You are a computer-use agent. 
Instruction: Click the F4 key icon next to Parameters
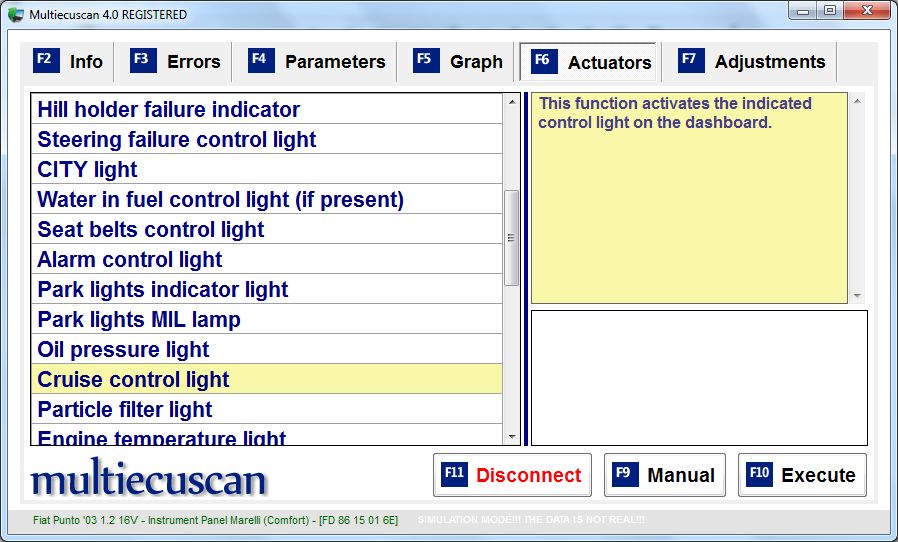click(261, 60)
